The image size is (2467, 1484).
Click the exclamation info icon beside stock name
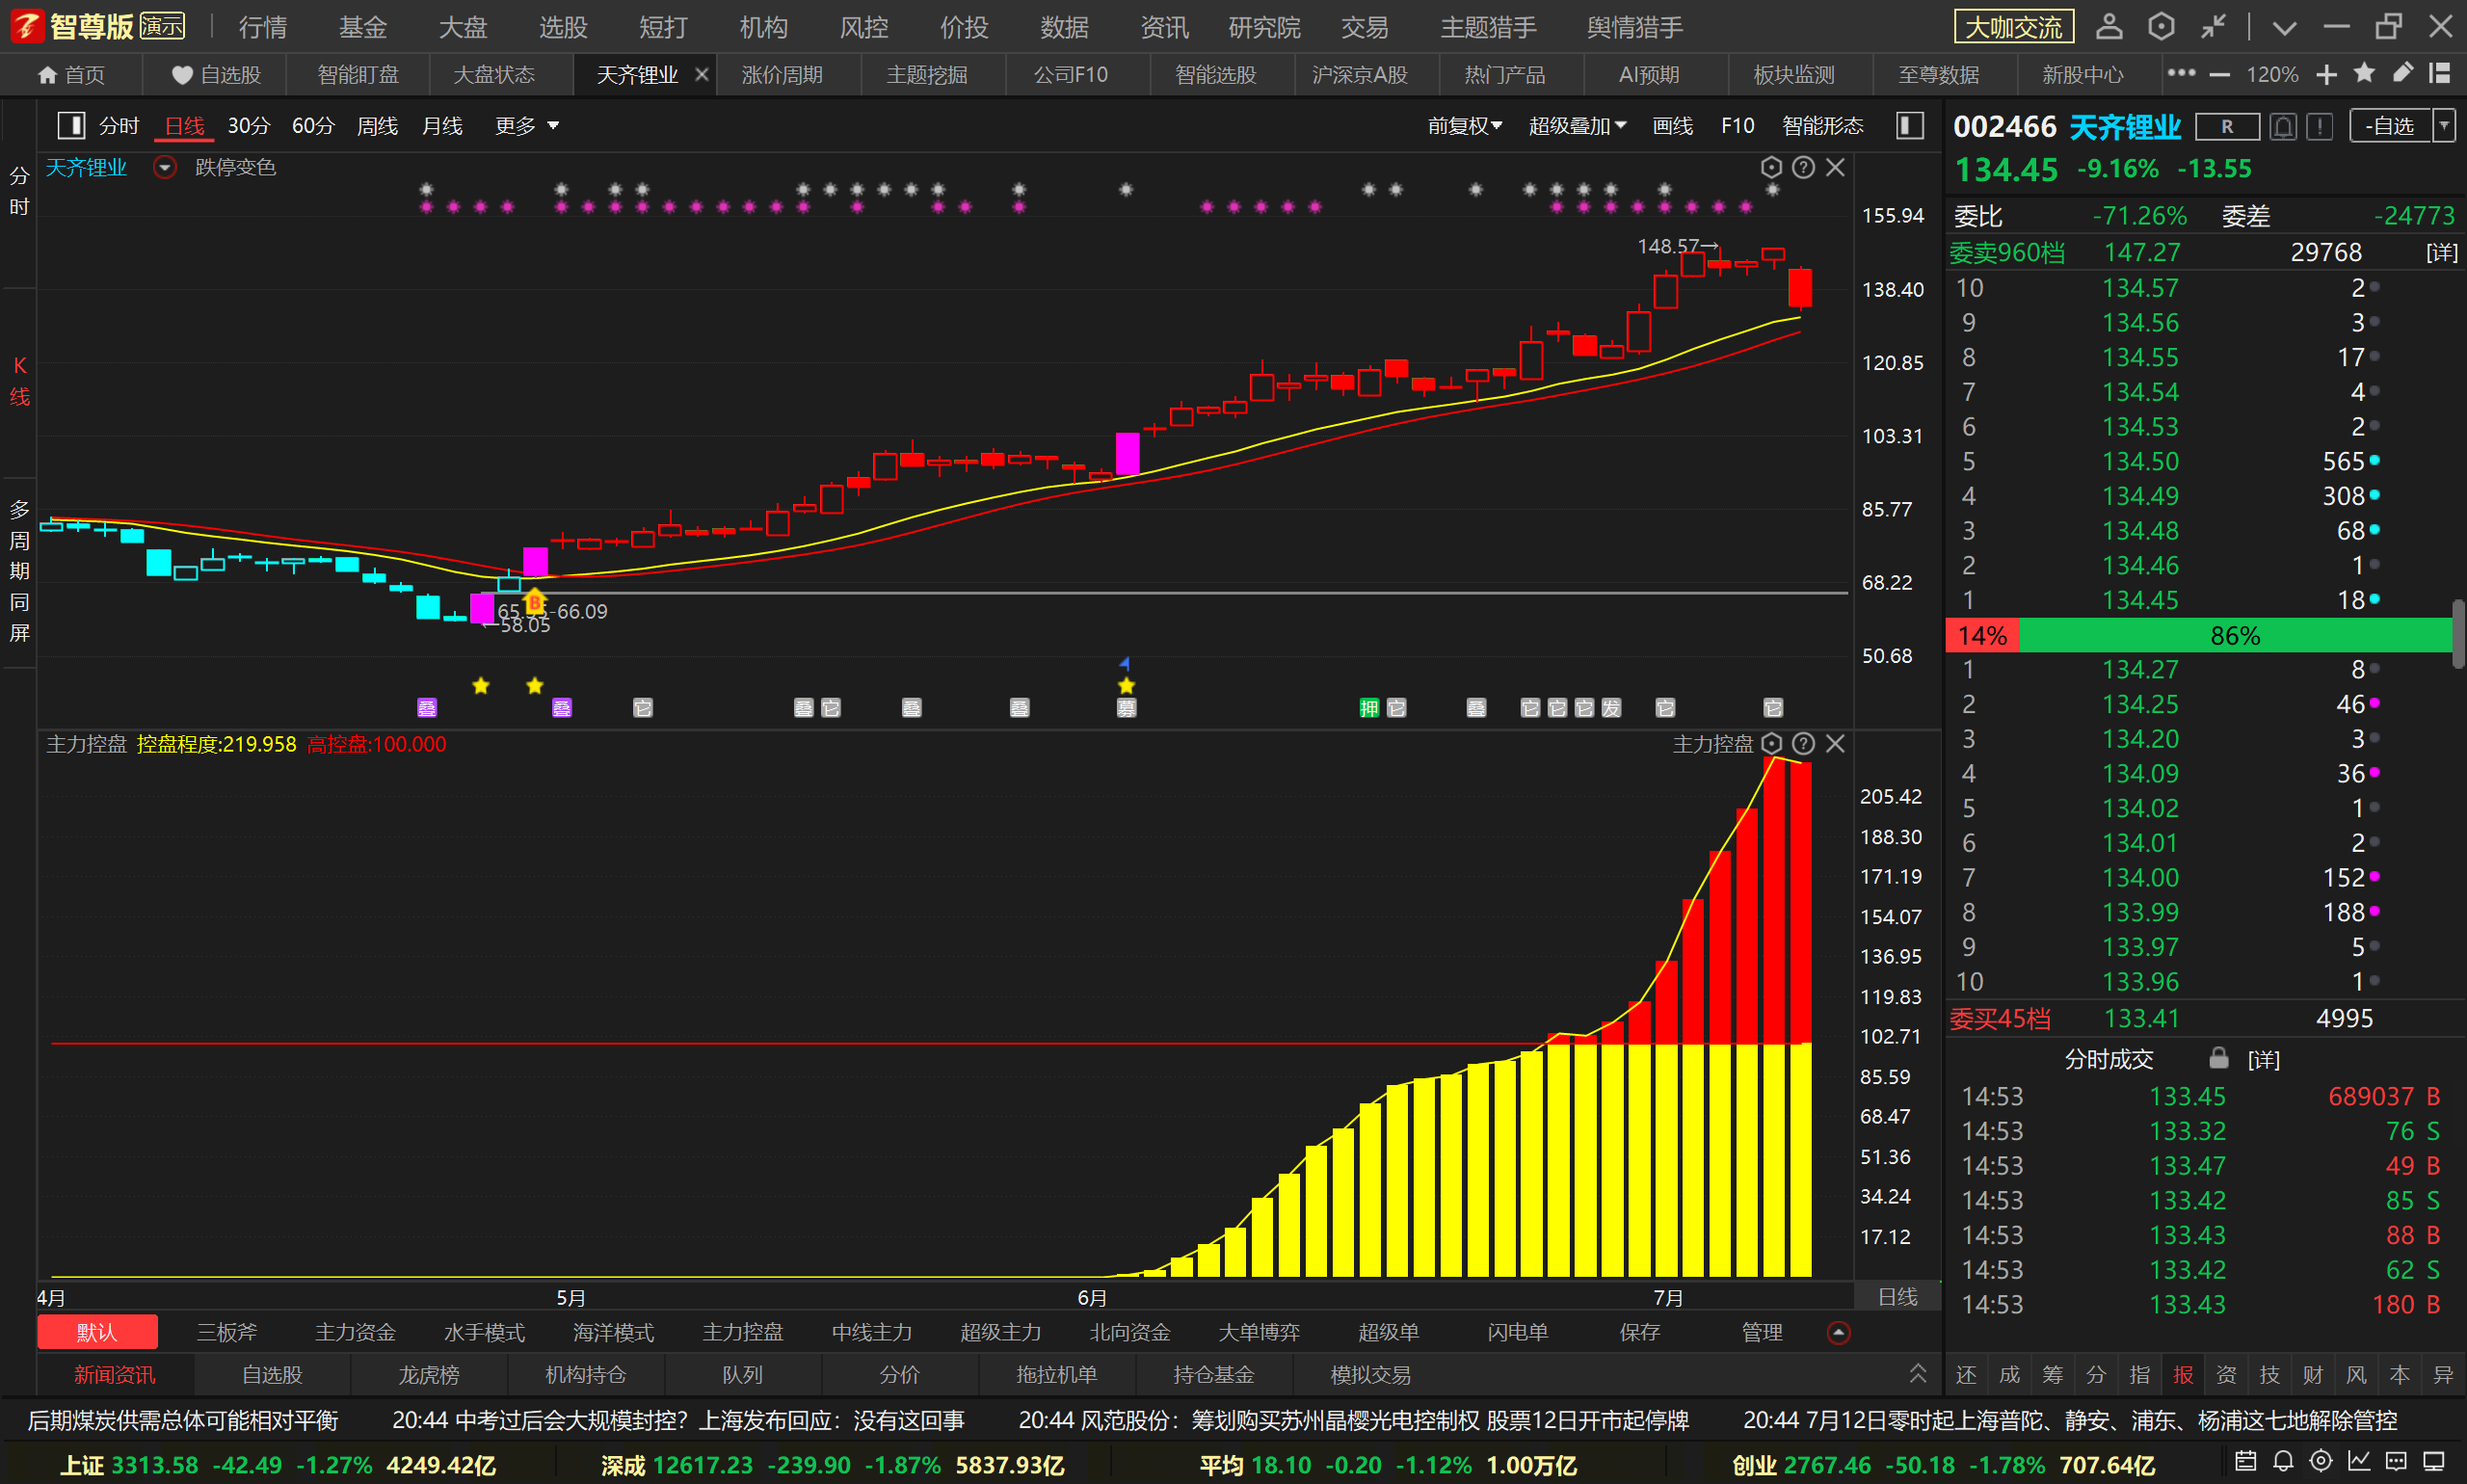[x=2320, y=126]
